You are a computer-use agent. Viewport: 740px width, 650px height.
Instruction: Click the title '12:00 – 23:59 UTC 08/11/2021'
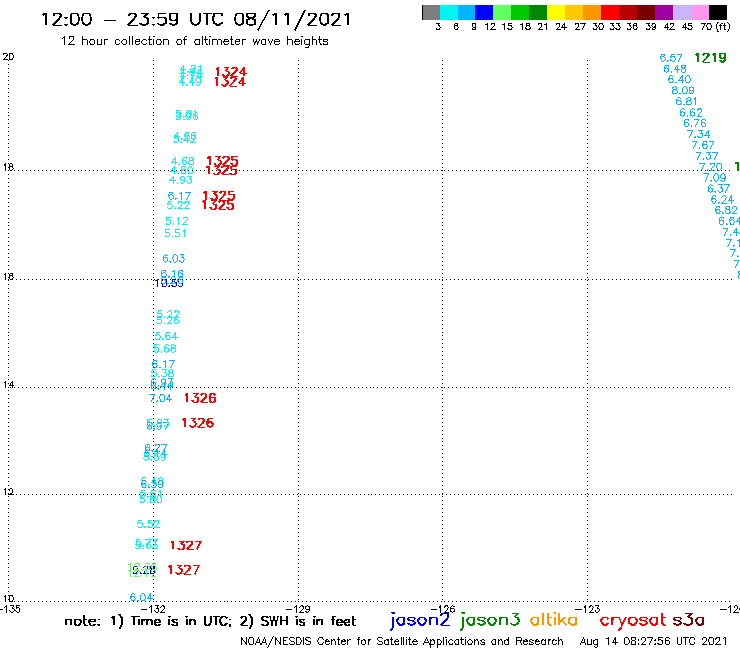click(196, 19)
